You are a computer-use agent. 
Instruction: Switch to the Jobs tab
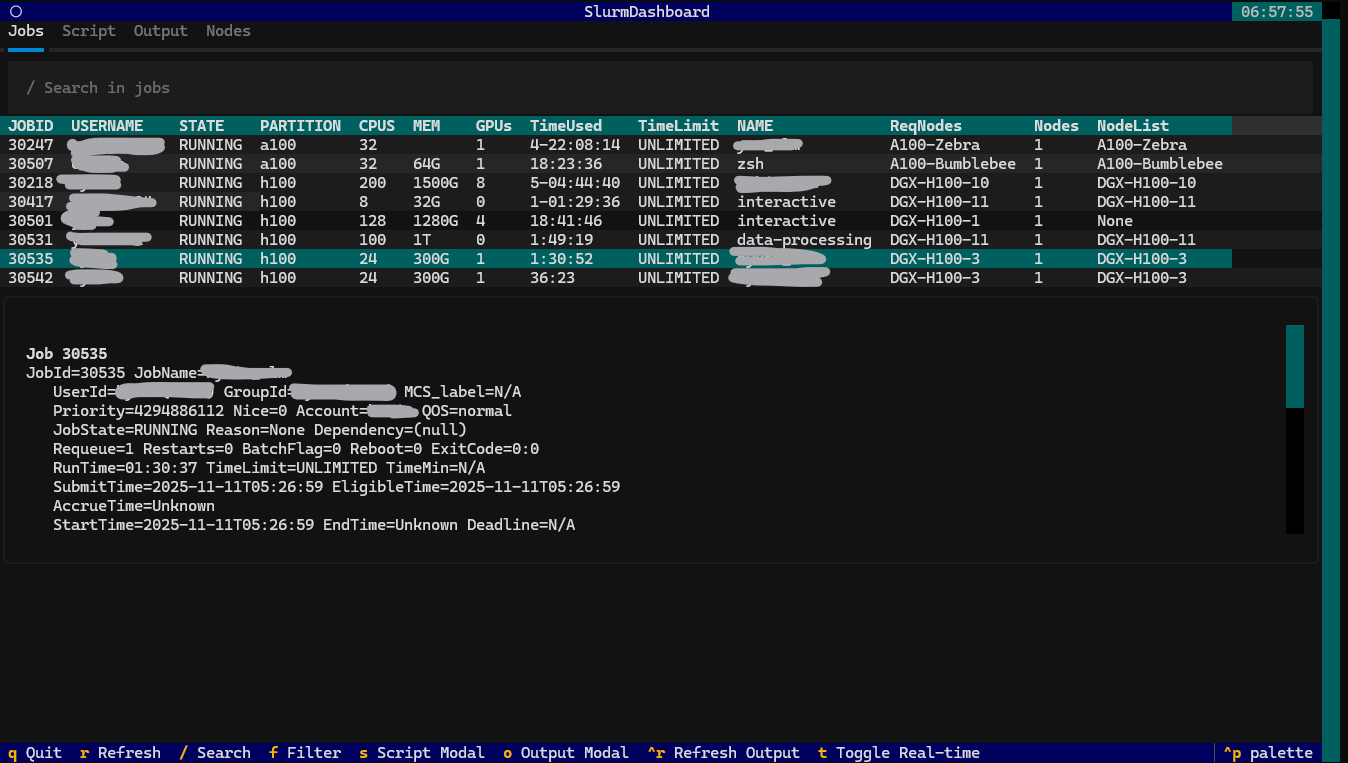26,31
